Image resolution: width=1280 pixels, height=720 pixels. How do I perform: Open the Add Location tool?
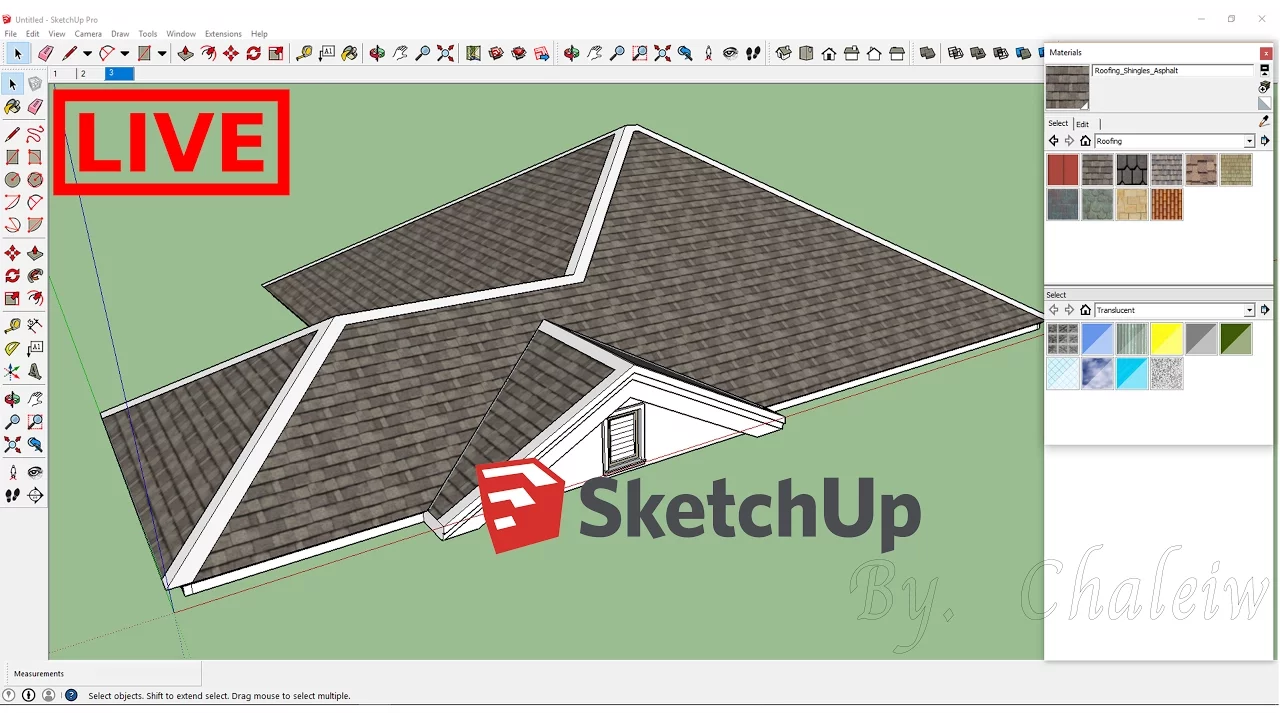coord(473,53)
